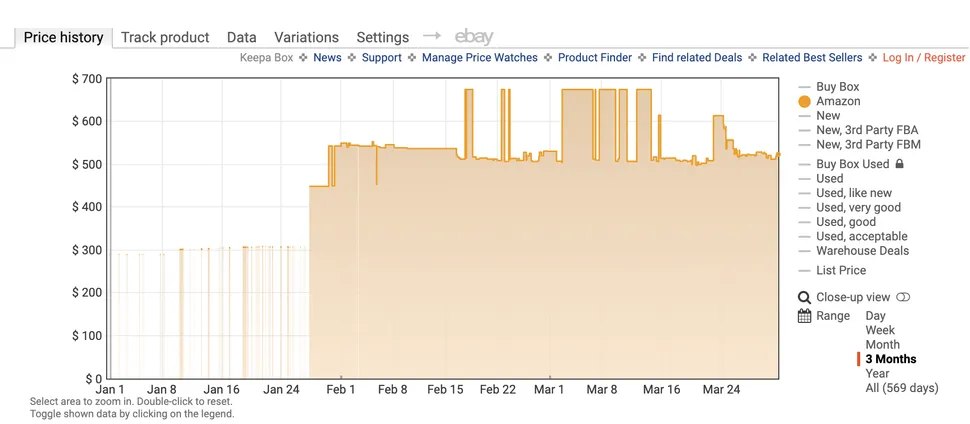
Task: Click the magnifier icon beside Close-up view
Action: point(804,297)
